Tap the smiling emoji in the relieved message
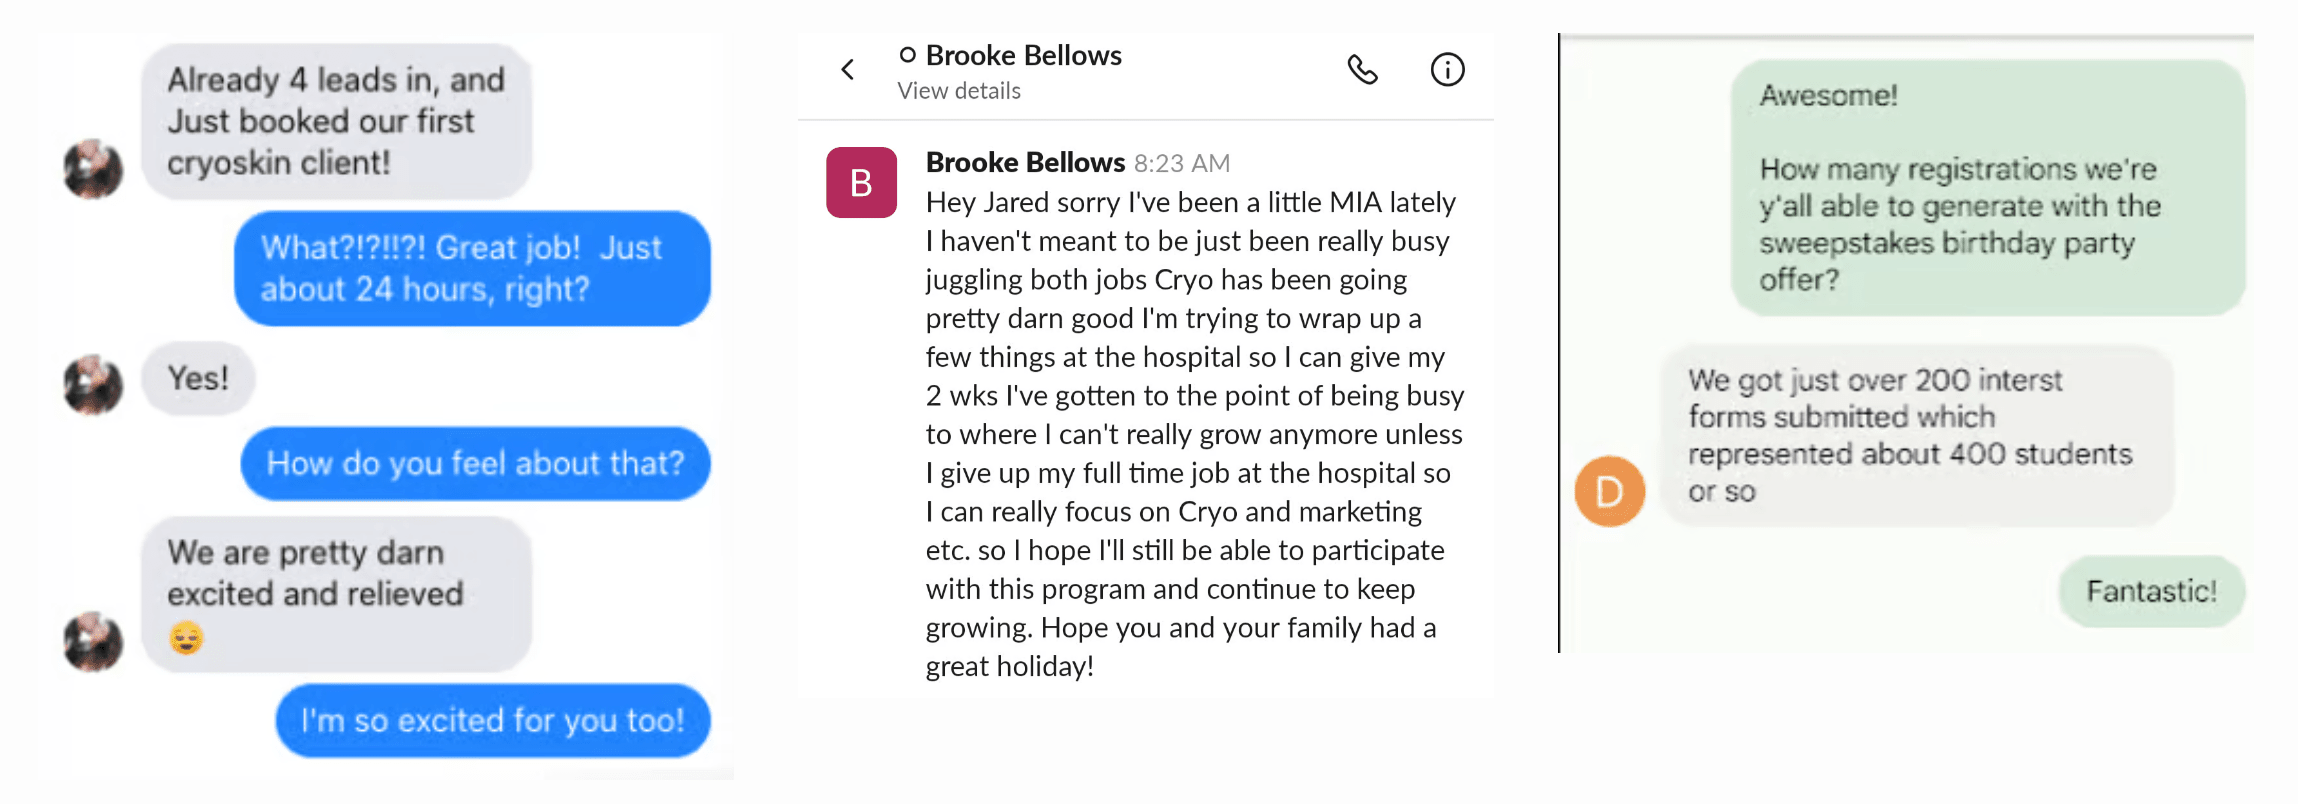The image size is (2298, 804). (186, 637)
